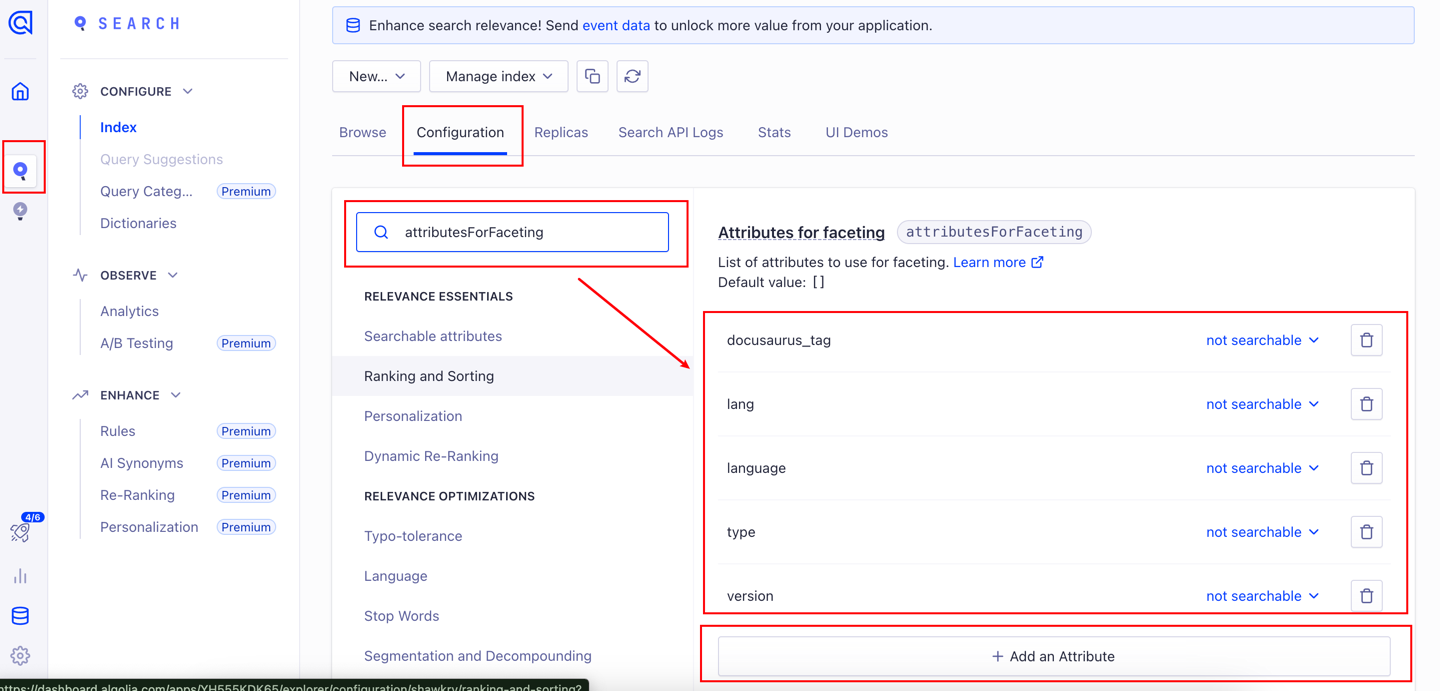Change language not searchable dropdown
Viewport: 1440px width, 691px height.
tap(1262, 468)
